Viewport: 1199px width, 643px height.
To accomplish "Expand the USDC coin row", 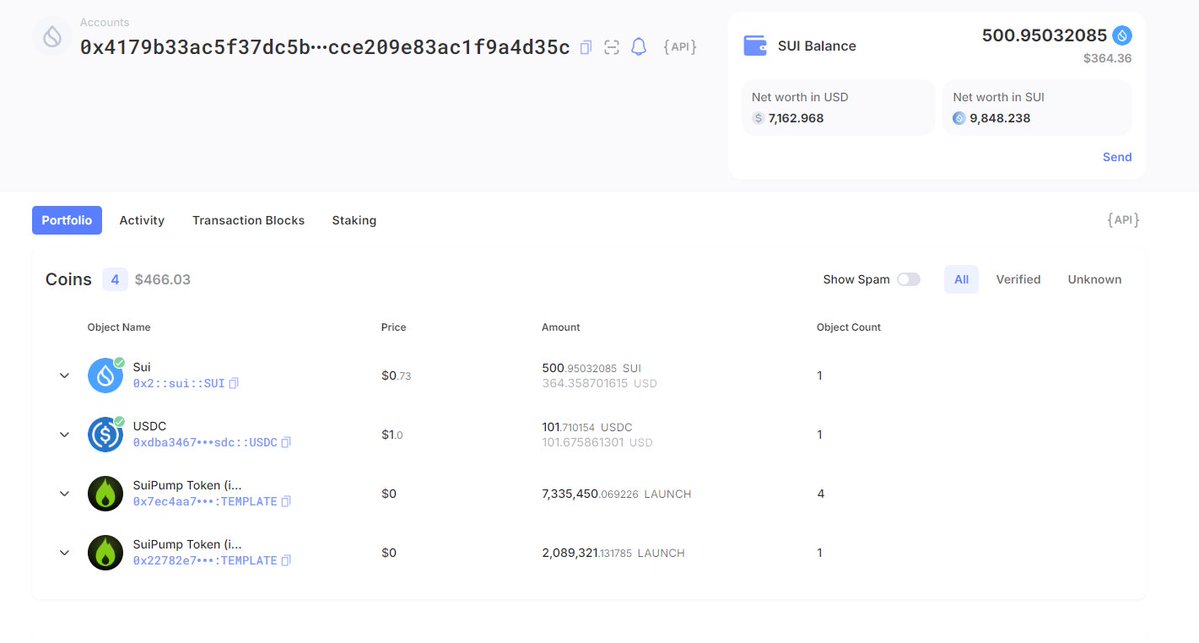I will click(x=64, y=434).
